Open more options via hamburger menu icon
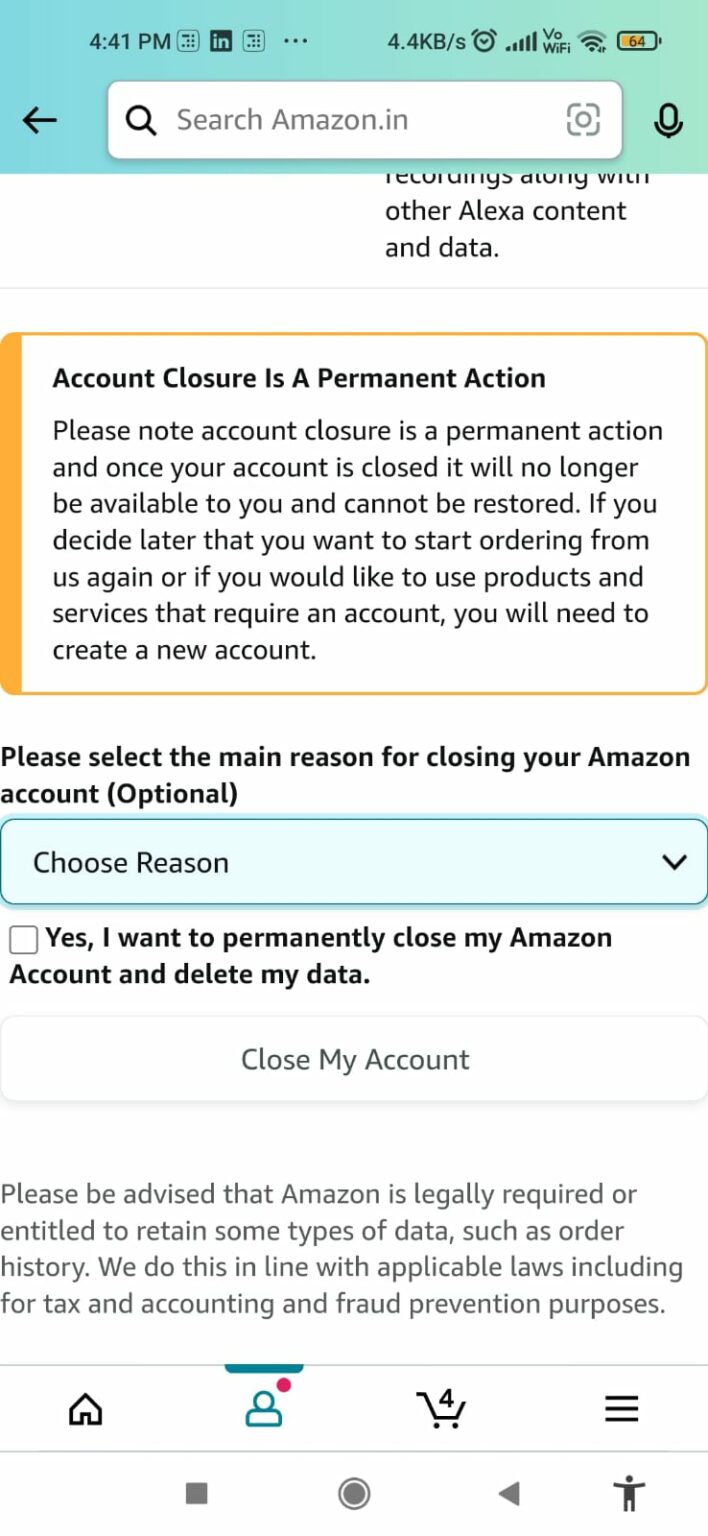 (x=621, y=1408)
